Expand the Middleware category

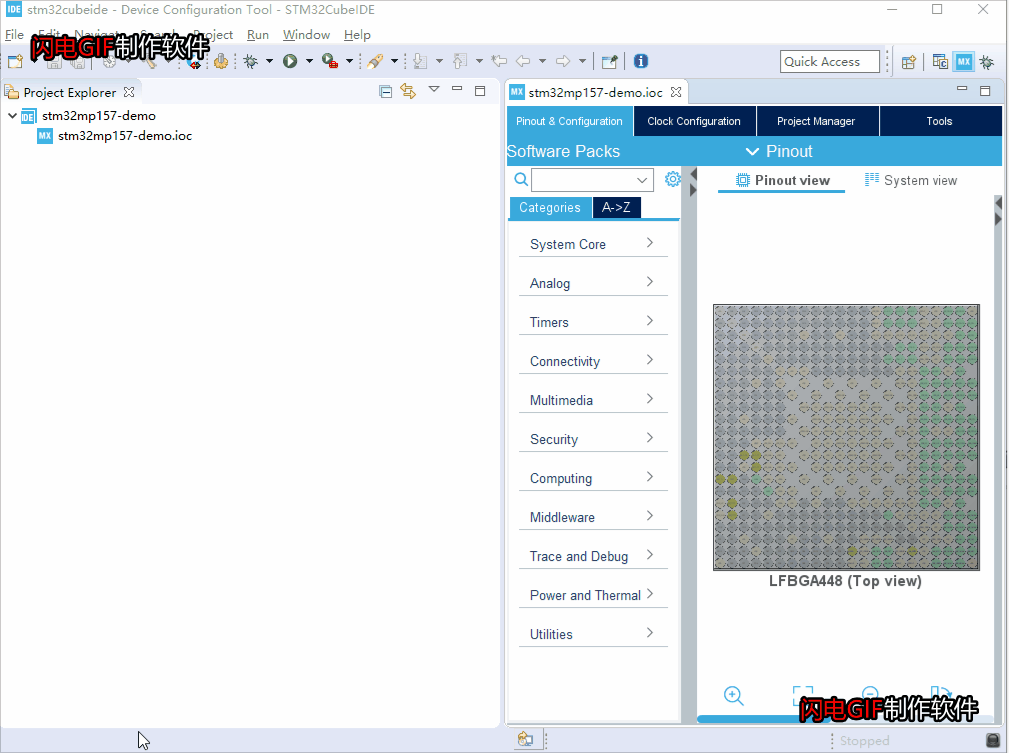pyautogui.click(x=593, y=517)
